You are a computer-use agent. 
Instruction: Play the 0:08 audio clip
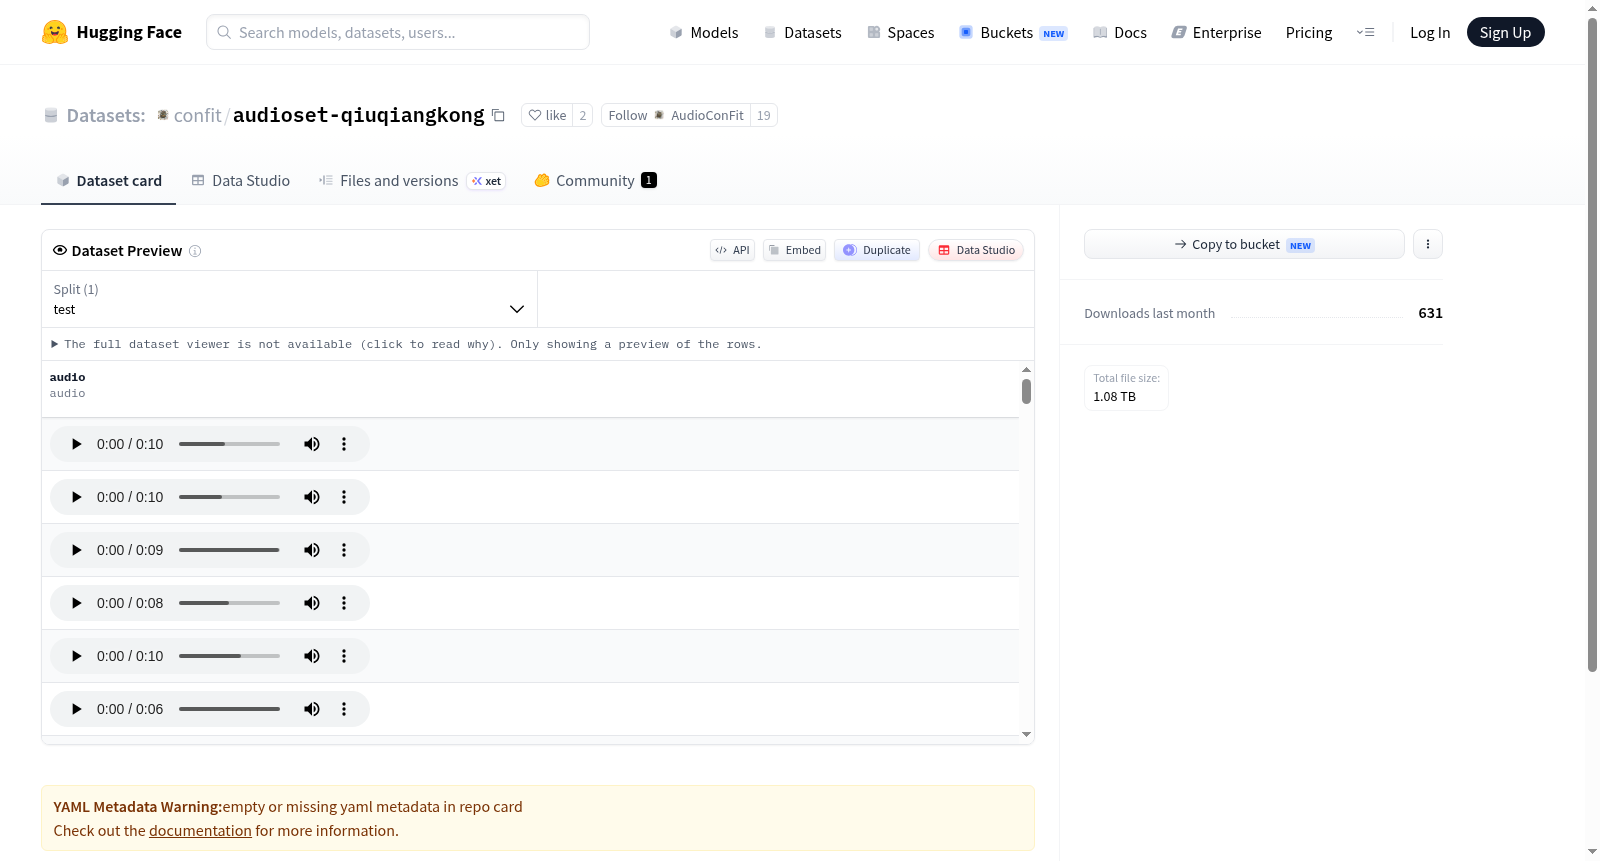[x=76, y=603]
